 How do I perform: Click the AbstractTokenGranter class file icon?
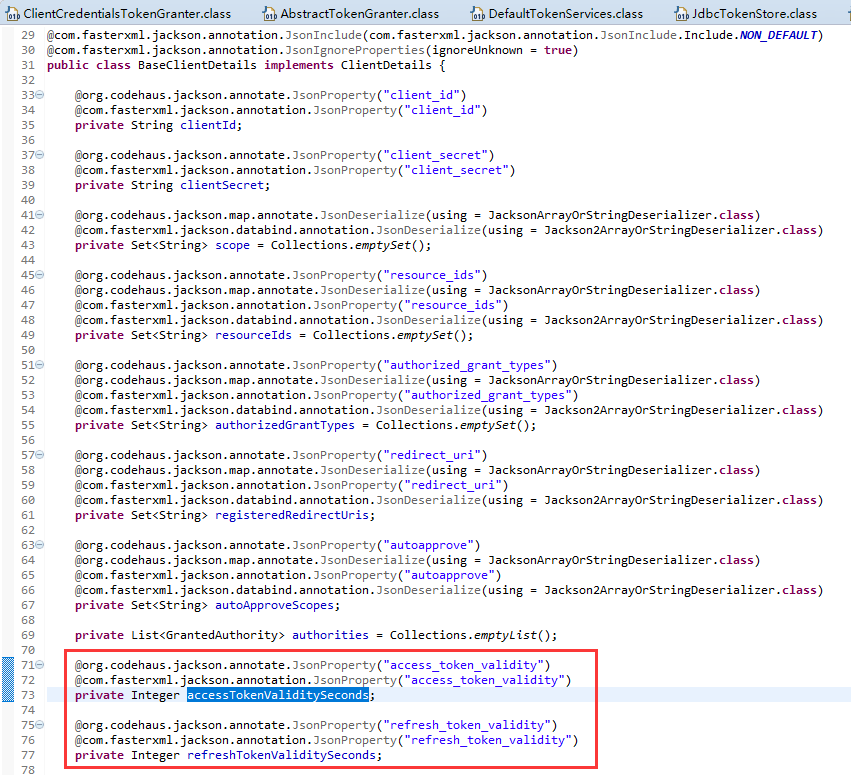point(269,14)
